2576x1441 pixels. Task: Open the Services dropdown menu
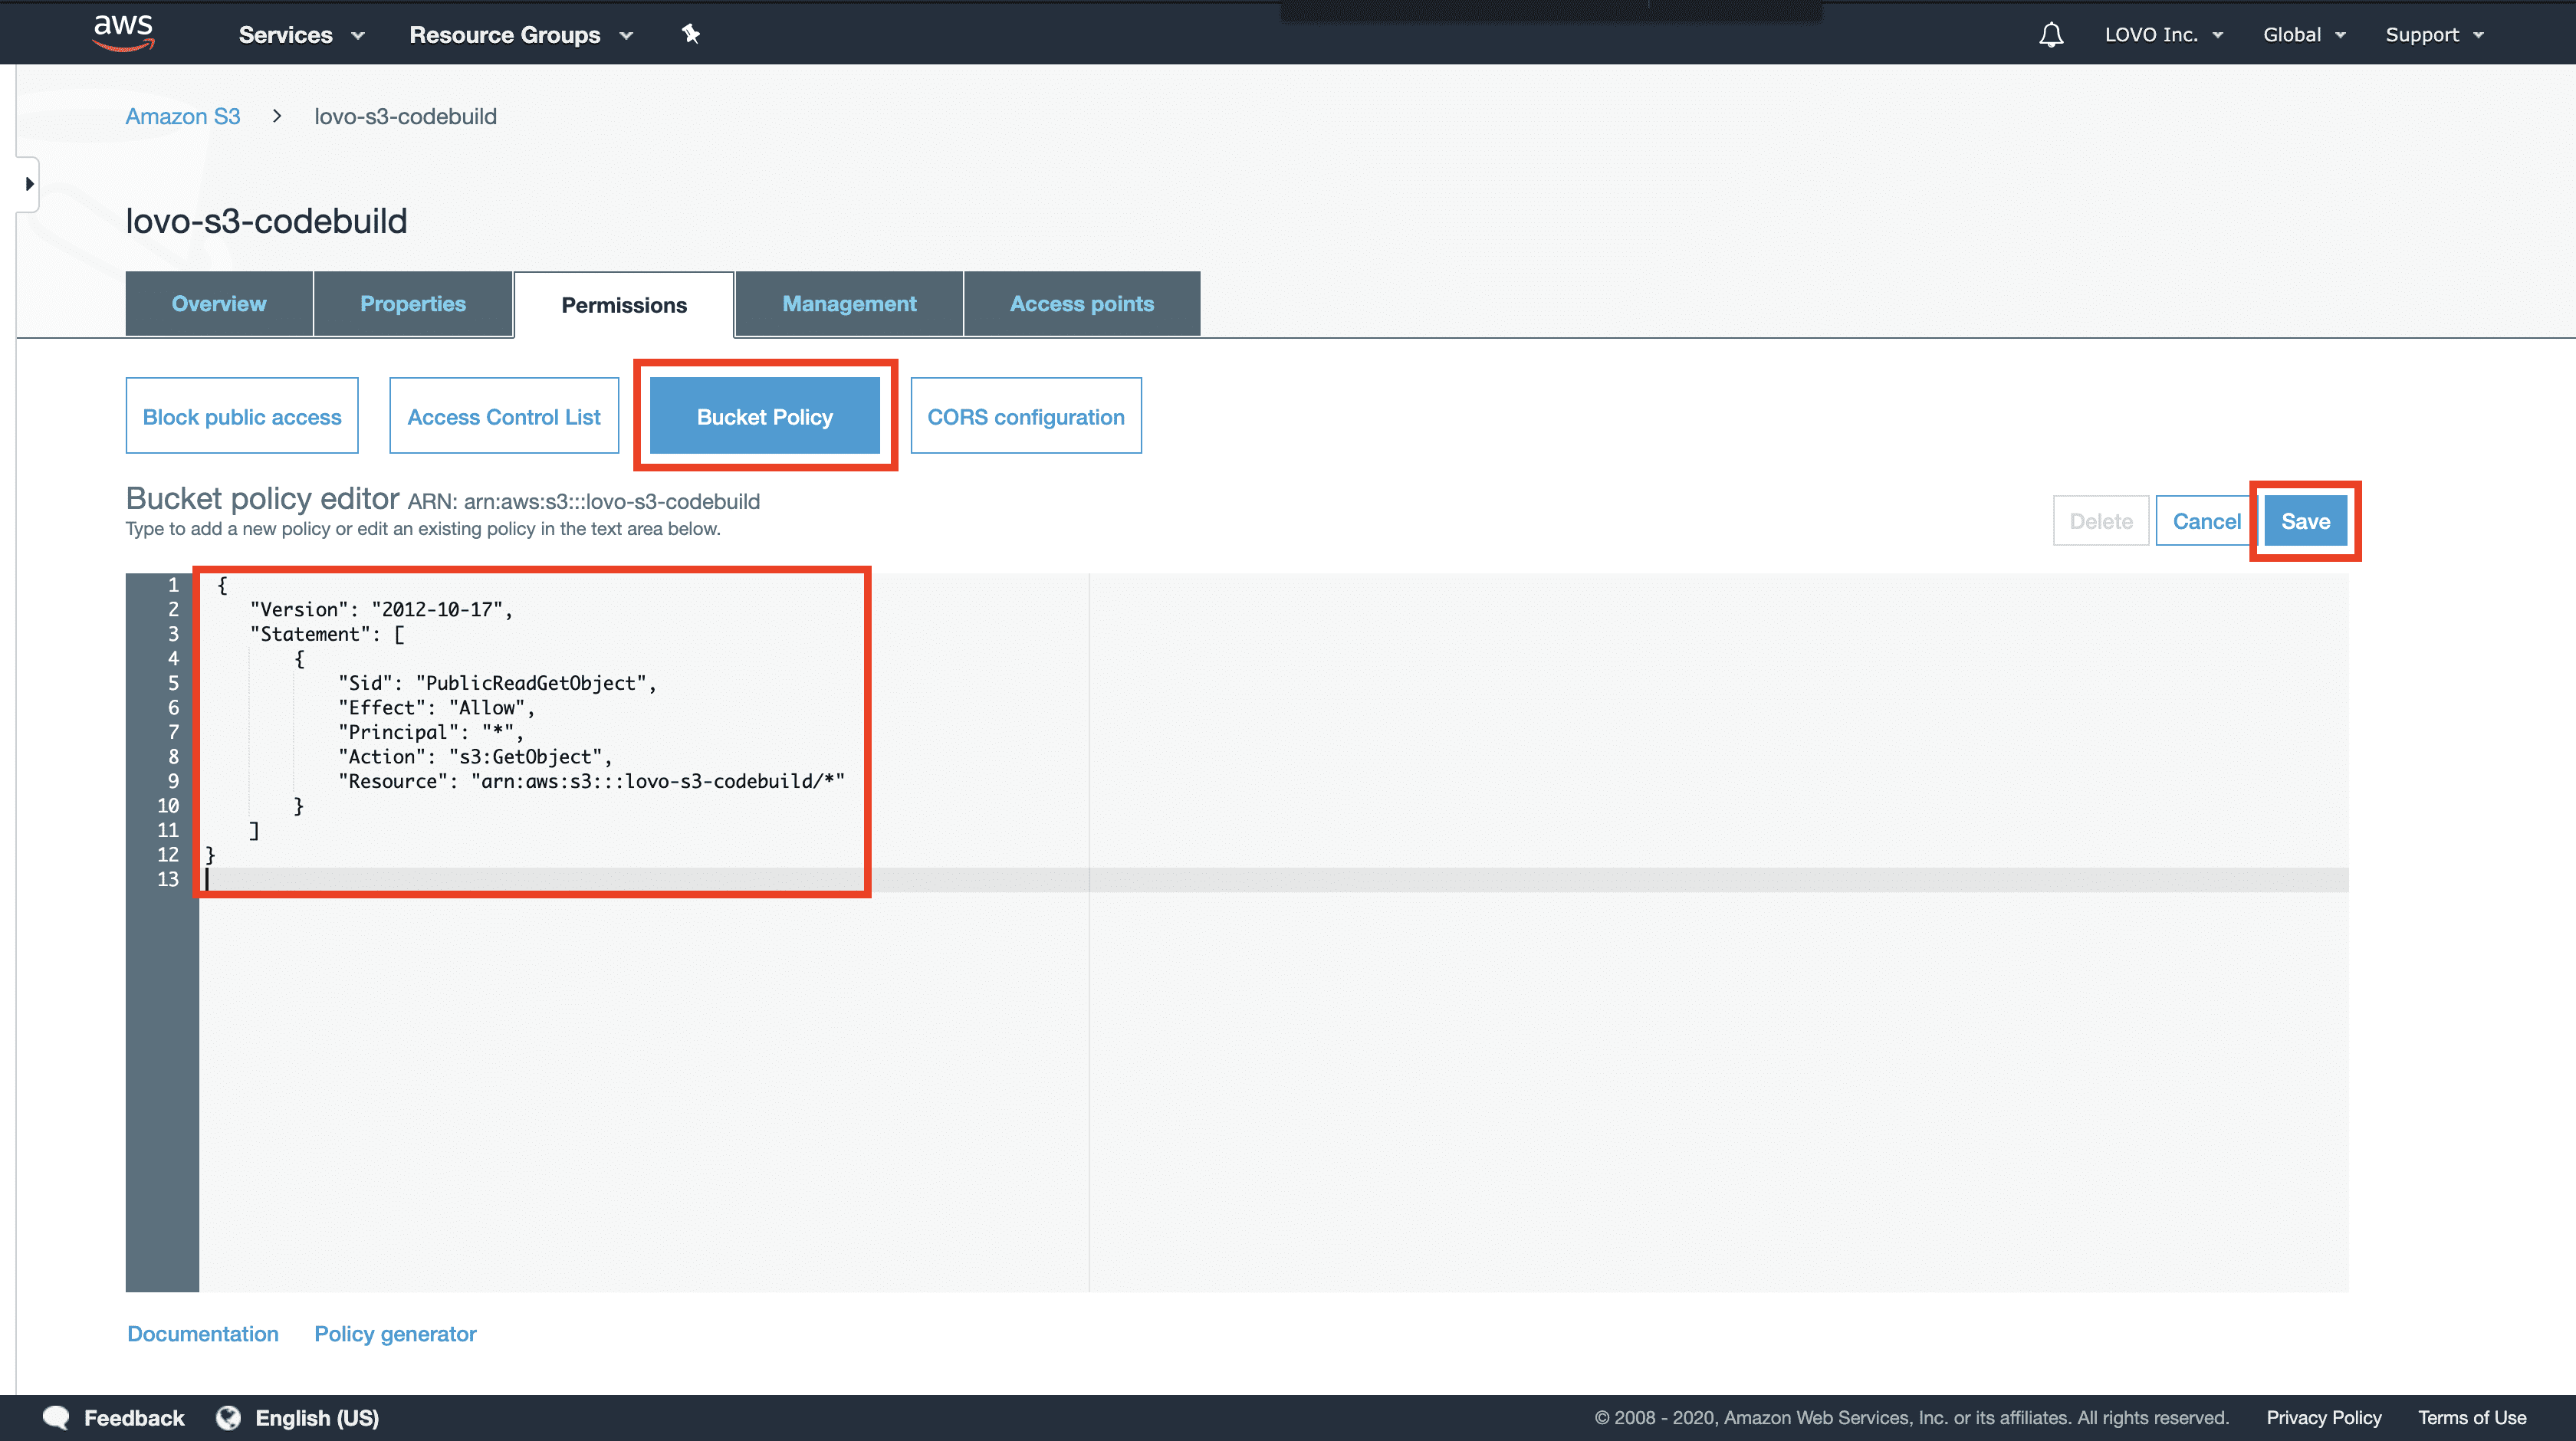coord(301,35)
